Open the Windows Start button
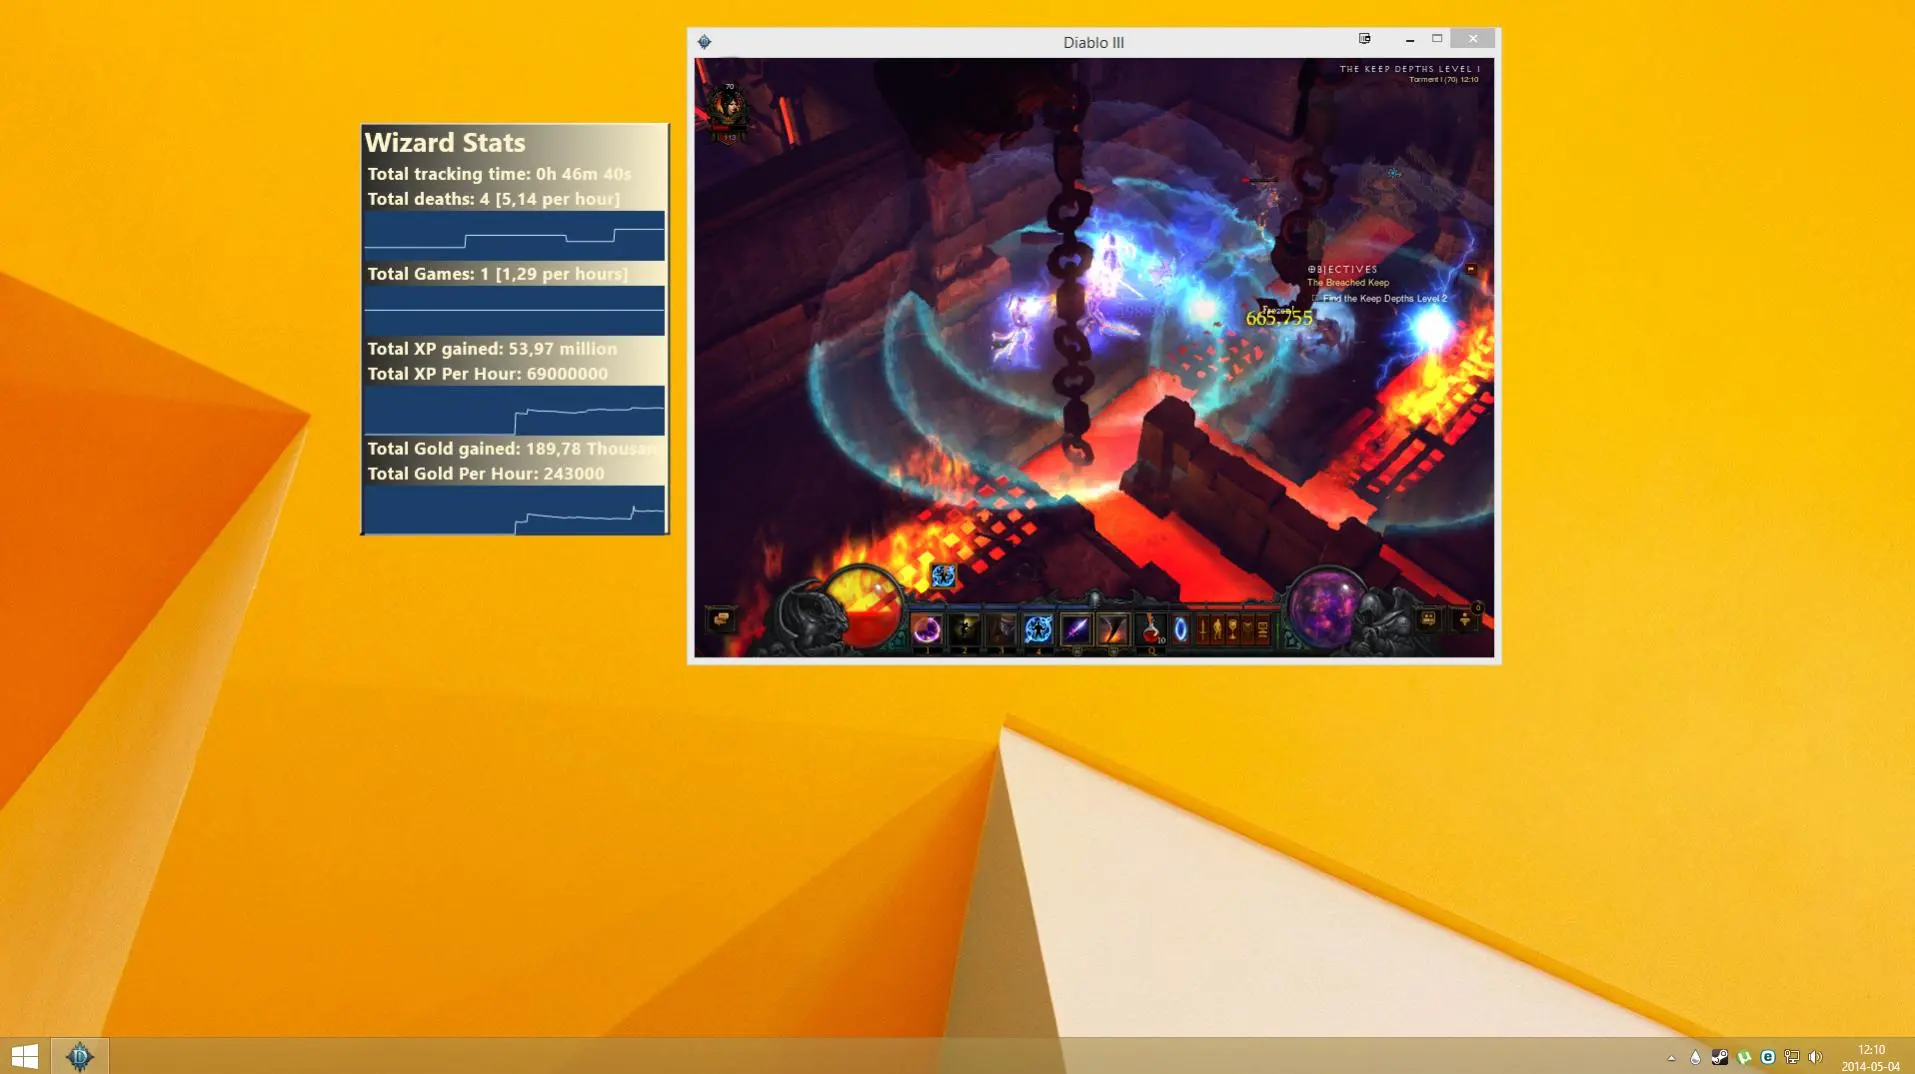Viewport: 1915px width, 1074px height. (24, 1056)
